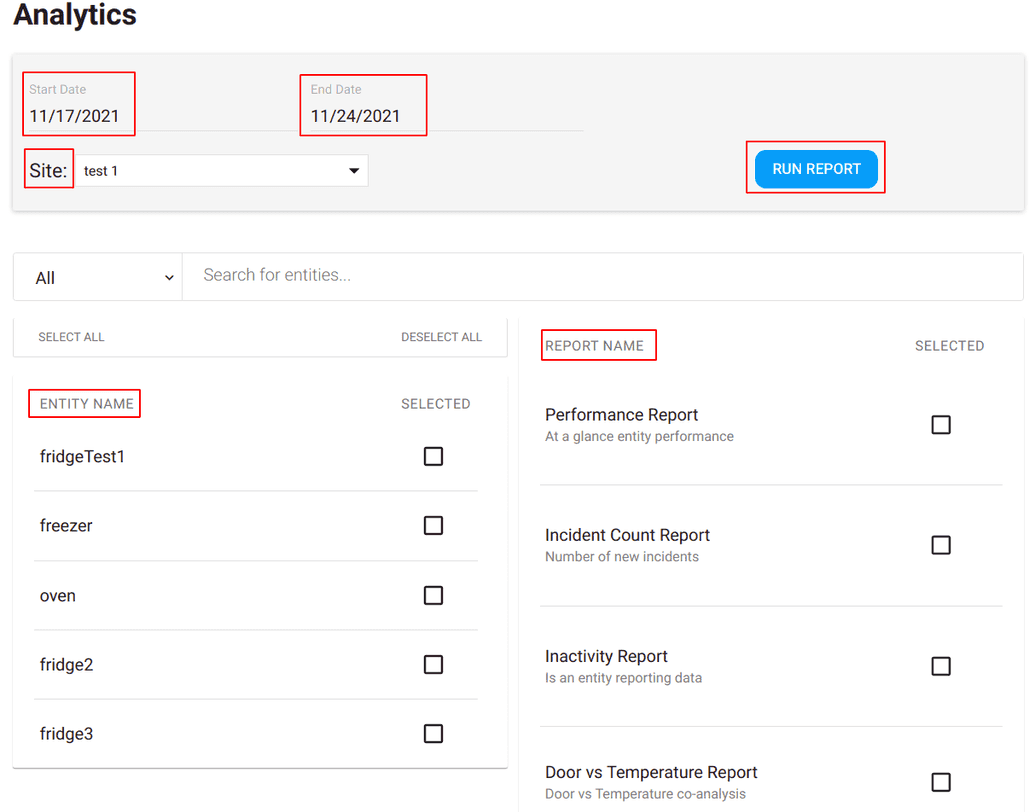Image resolution: width=1035 pixels, height=812 pixels.
Task: Select the fridgeTest1 entity checkbox
Action: [433, 456]
